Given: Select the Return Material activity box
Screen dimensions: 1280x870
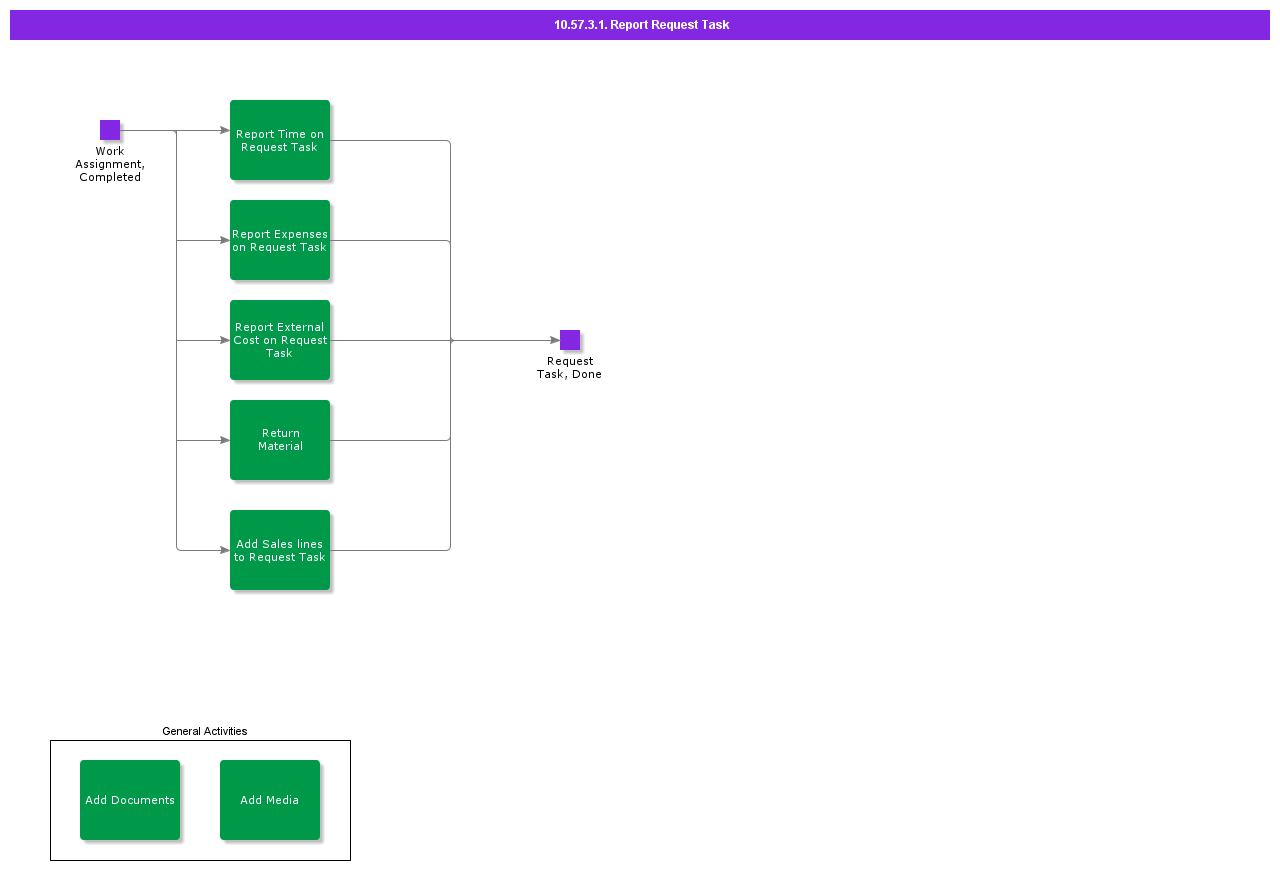Looking at the screenshot, I should click(280, 440).
